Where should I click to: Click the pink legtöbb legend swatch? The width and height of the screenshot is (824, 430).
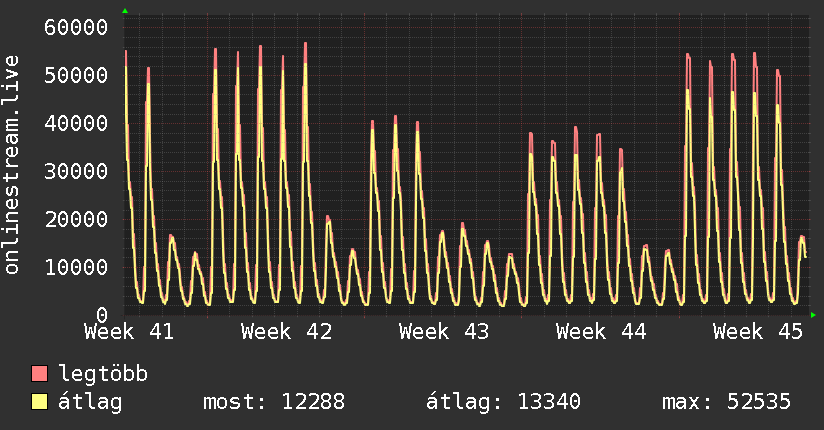pos(39,373)
